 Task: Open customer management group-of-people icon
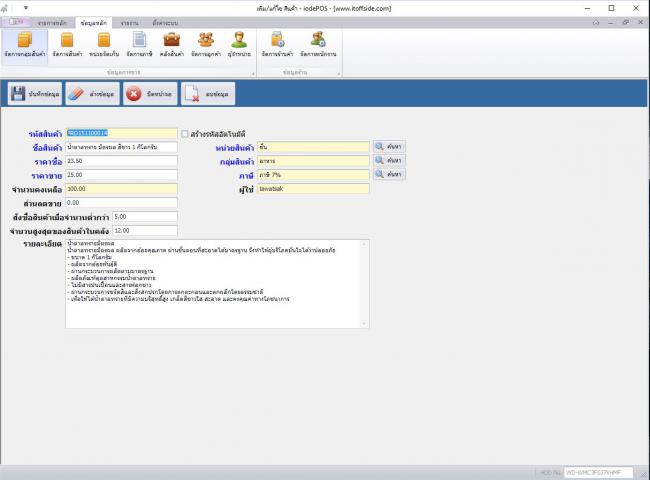pos(206,45)
